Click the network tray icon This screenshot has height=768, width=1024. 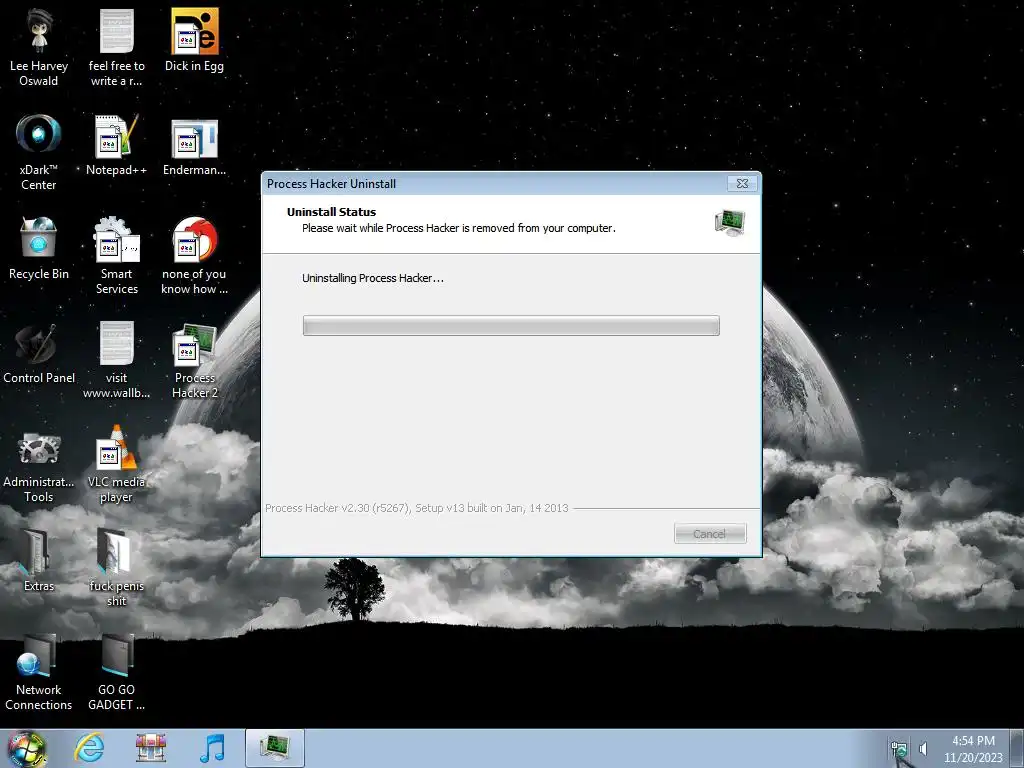(x=899, y=749)
